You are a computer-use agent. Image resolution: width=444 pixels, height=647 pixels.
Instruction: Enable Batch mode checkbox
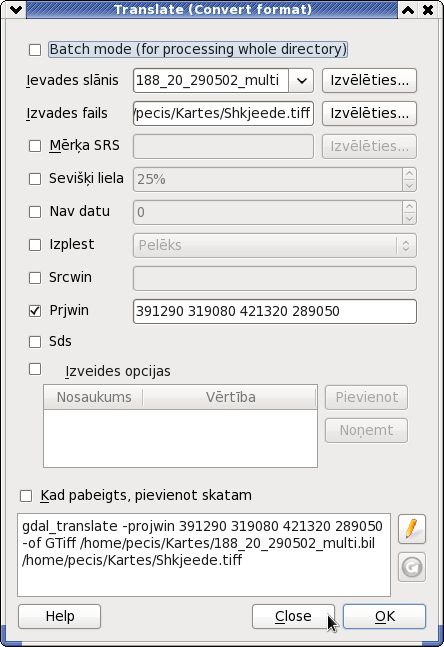[35, 50]
